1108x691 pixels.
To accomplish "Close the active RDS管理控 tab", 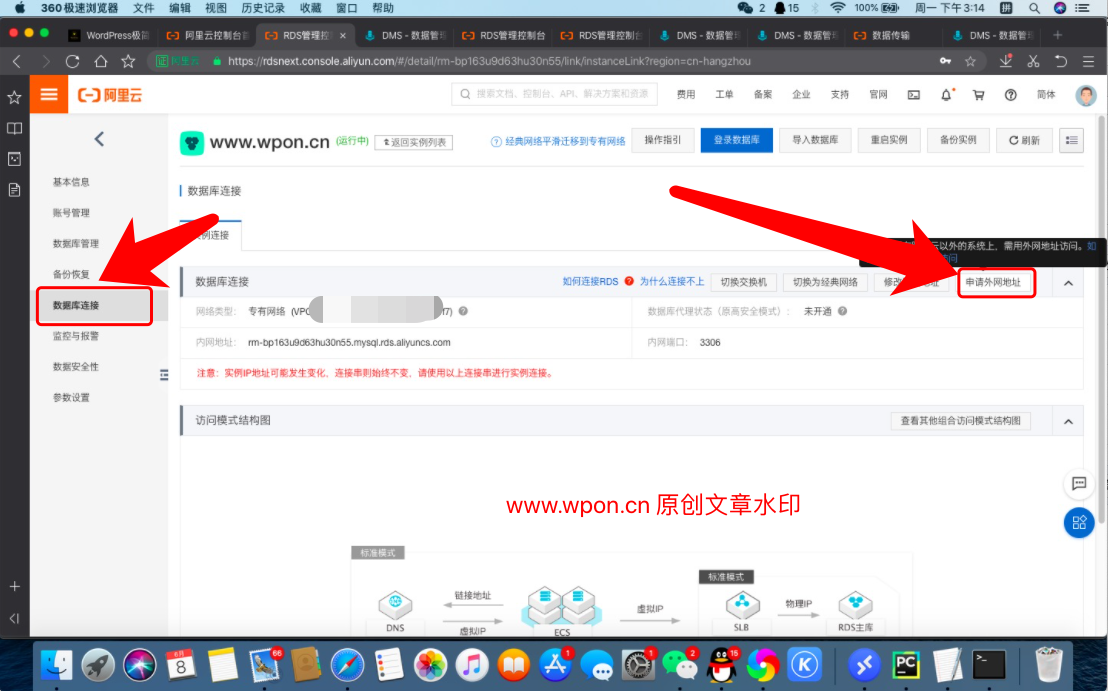I will (x=343, y=35).
